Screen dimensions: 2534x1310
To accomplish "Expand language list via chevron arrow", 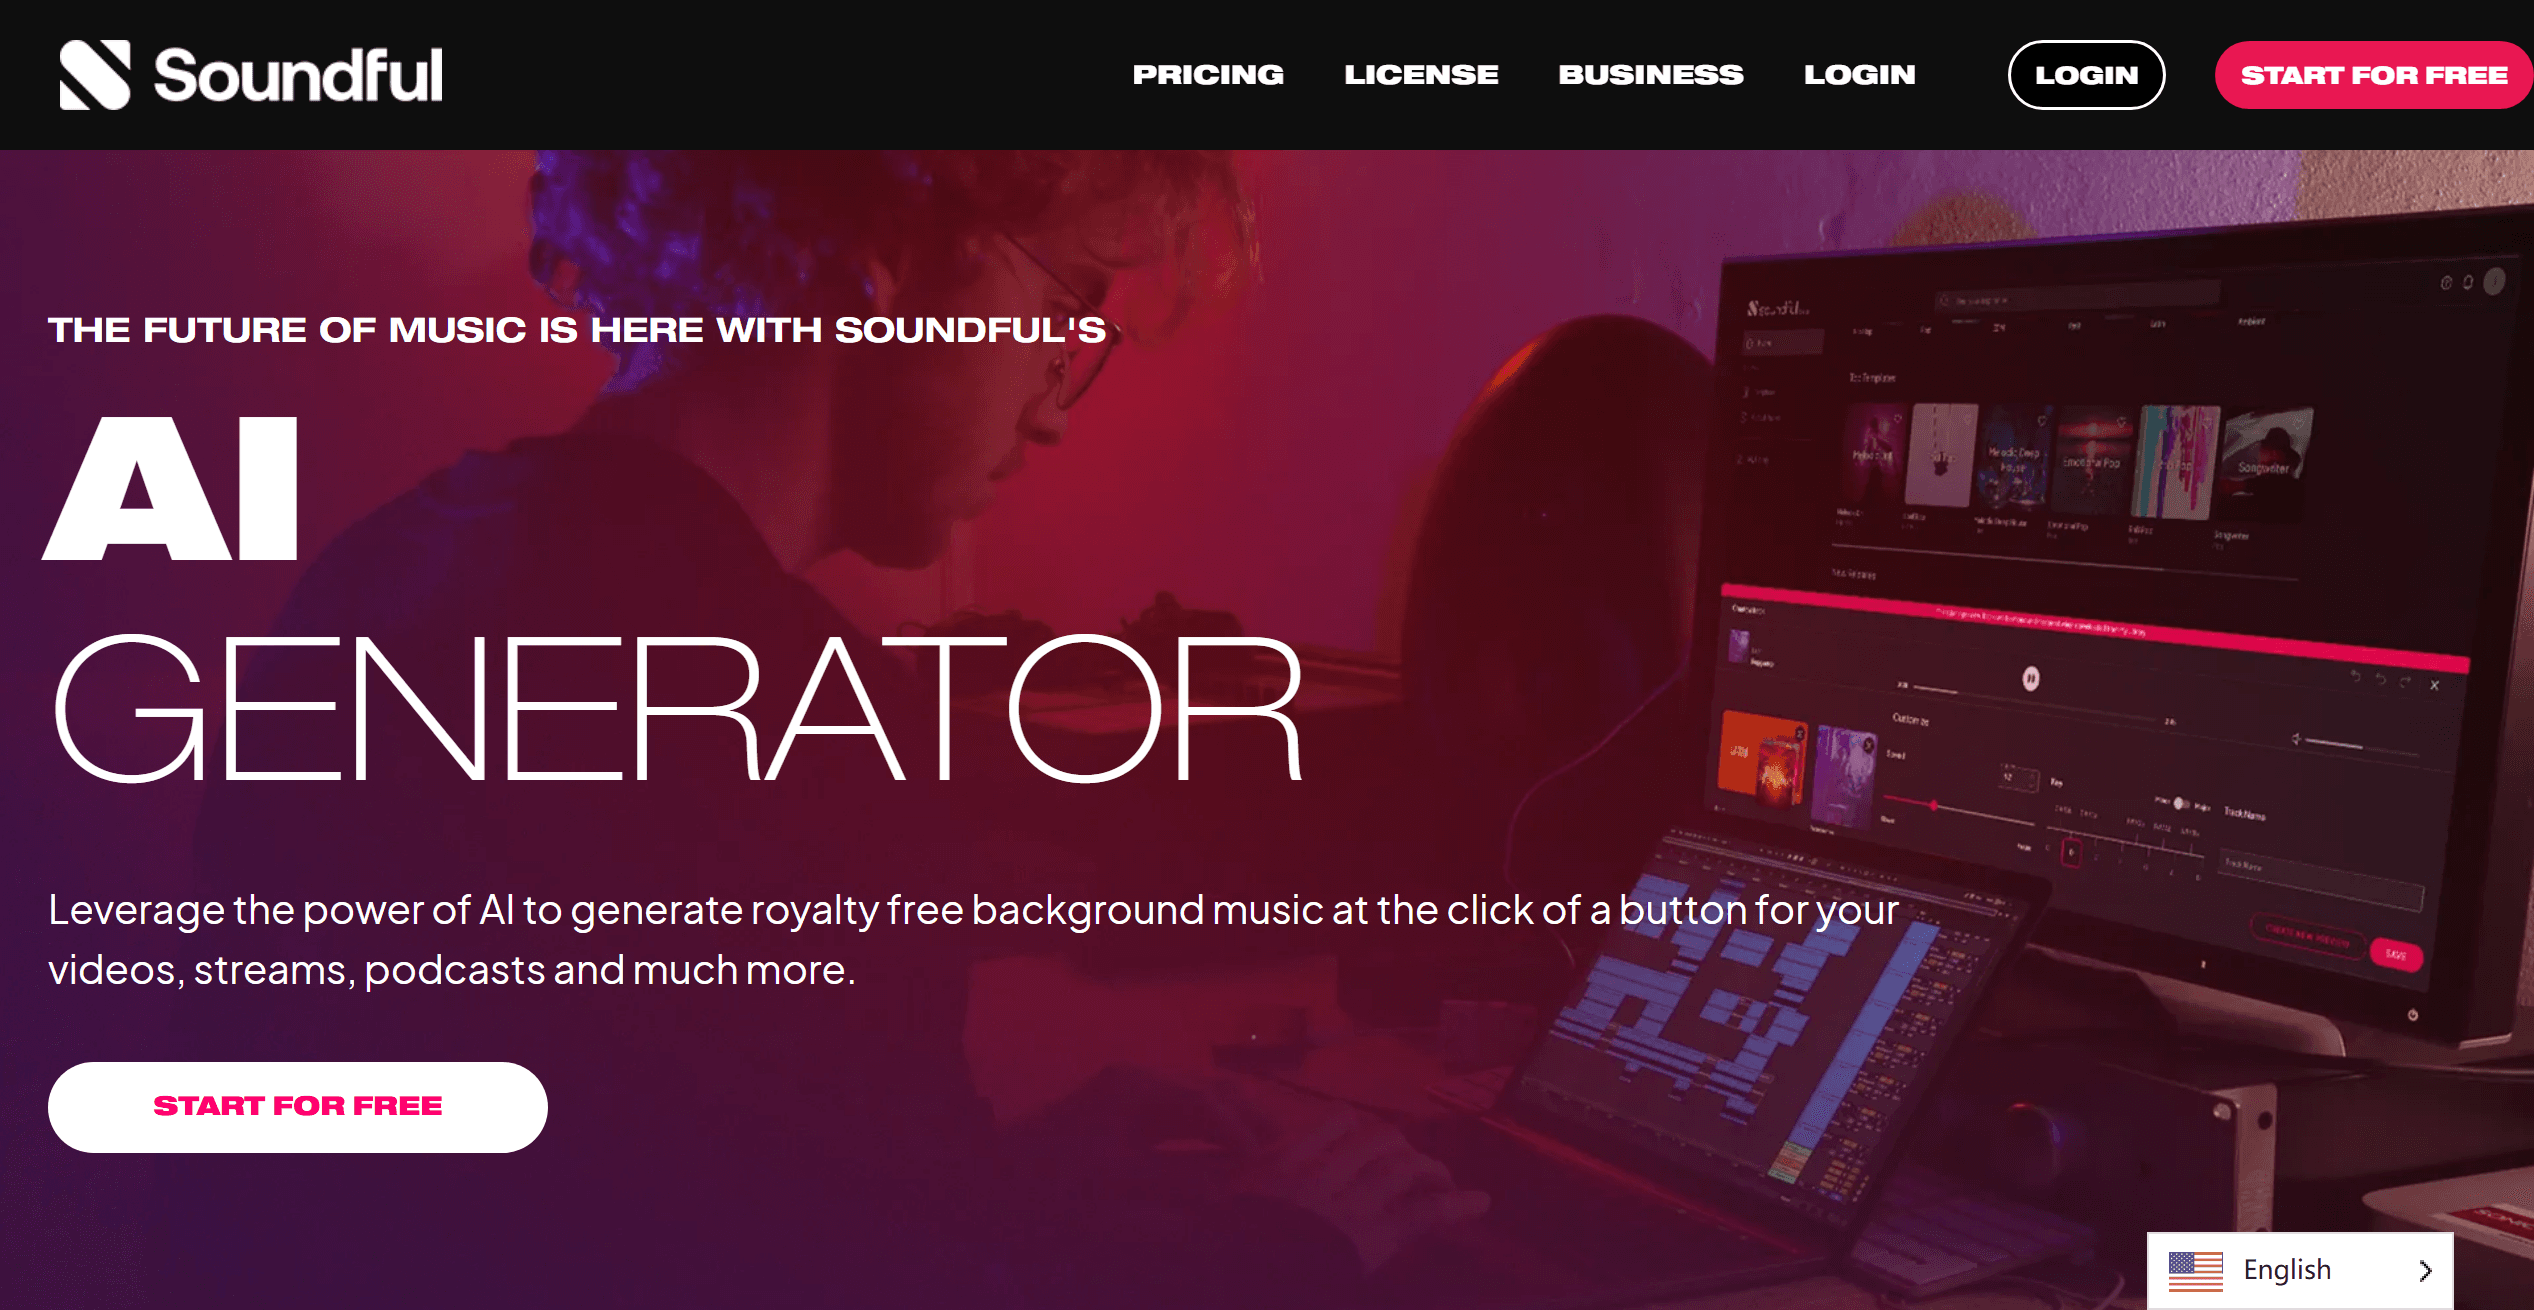I will [2425, 1271].
